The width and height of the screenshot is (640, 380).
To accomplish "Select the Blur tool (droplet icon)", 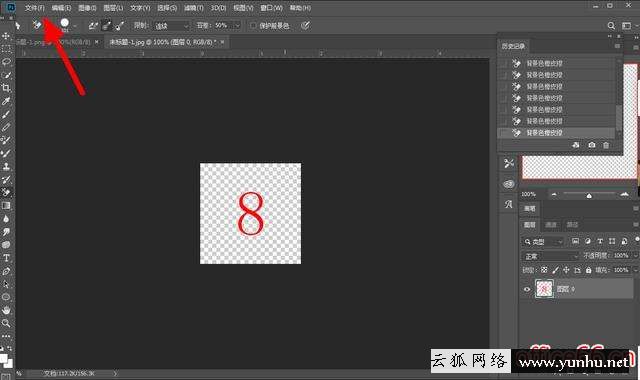I will (x=6, y=218).
